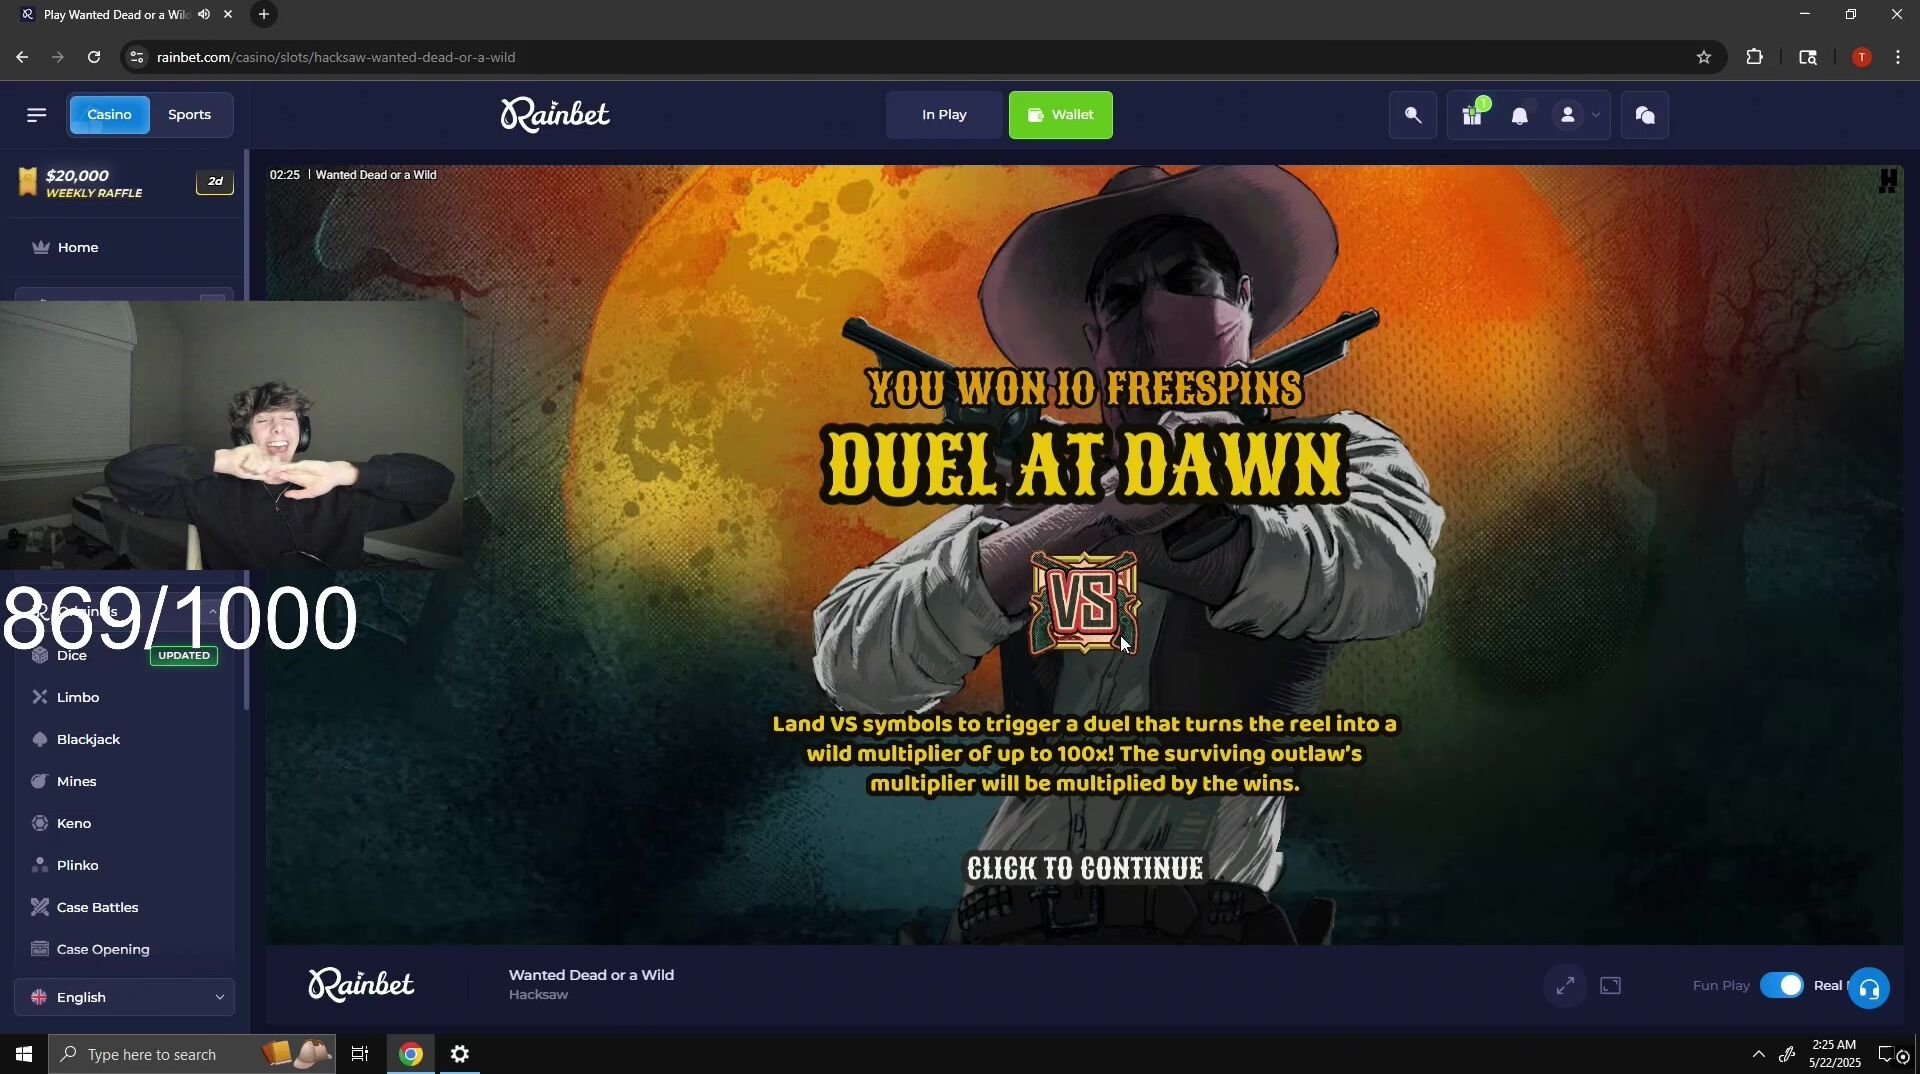The width and height of the screenshot is (1920, 1074).
Task: Open the chat bubbles icon
Action: [x=1645, y=115]
